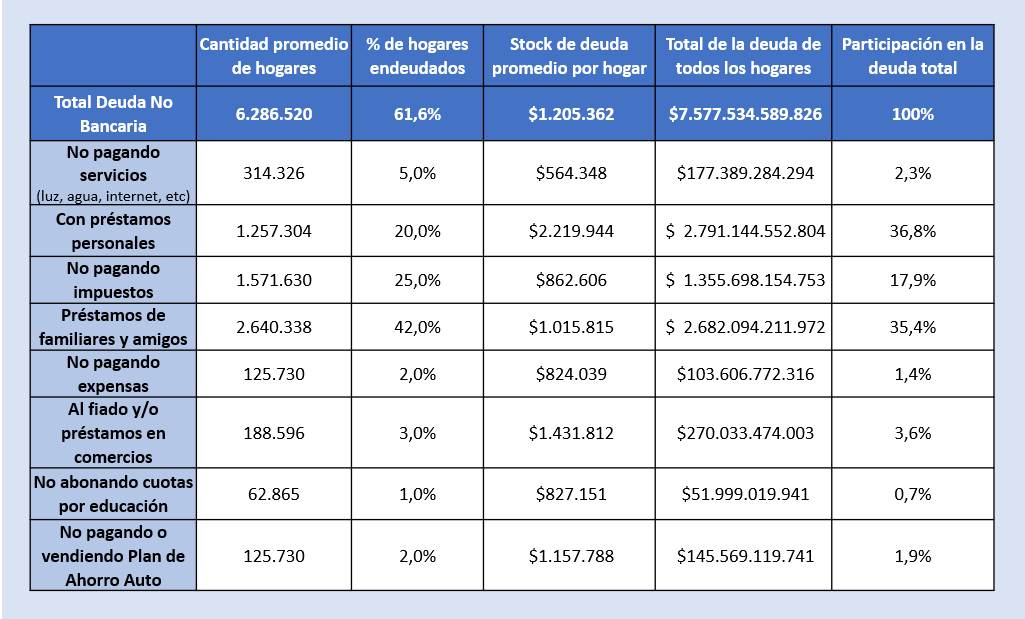Screen dimensions: 1025x619
Task: Select the 'Cantidad promedio de hogares' column header
Action: (274, 56)
